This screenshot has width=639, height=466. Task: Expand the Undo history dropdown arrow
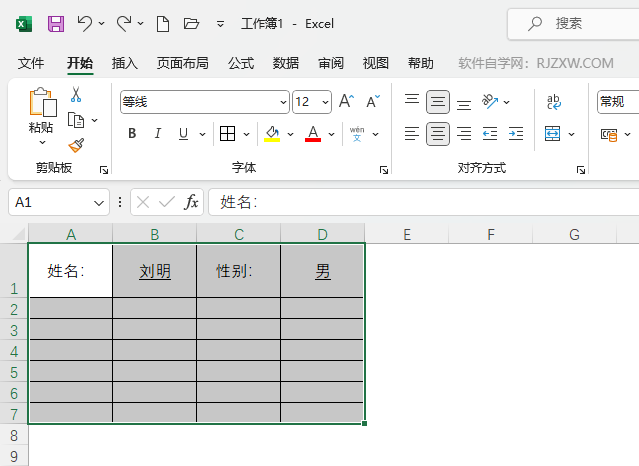101,24
